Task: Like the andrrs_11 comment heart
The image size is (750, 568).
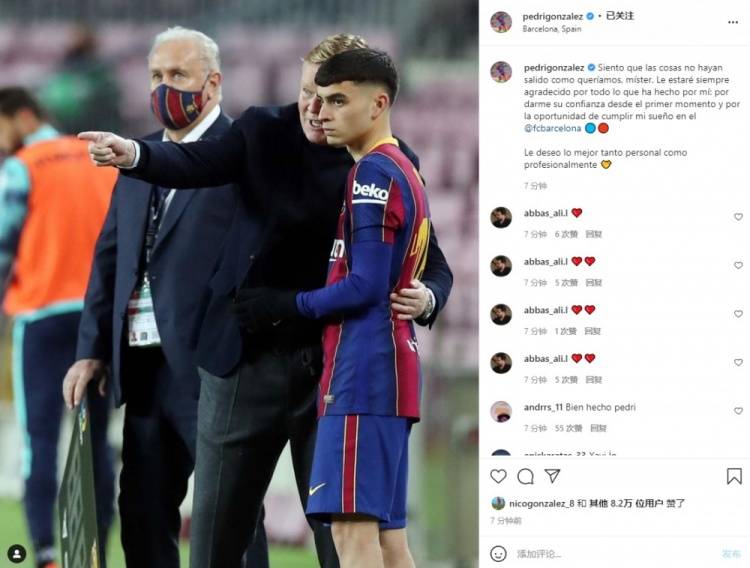Action: point(738,411)
